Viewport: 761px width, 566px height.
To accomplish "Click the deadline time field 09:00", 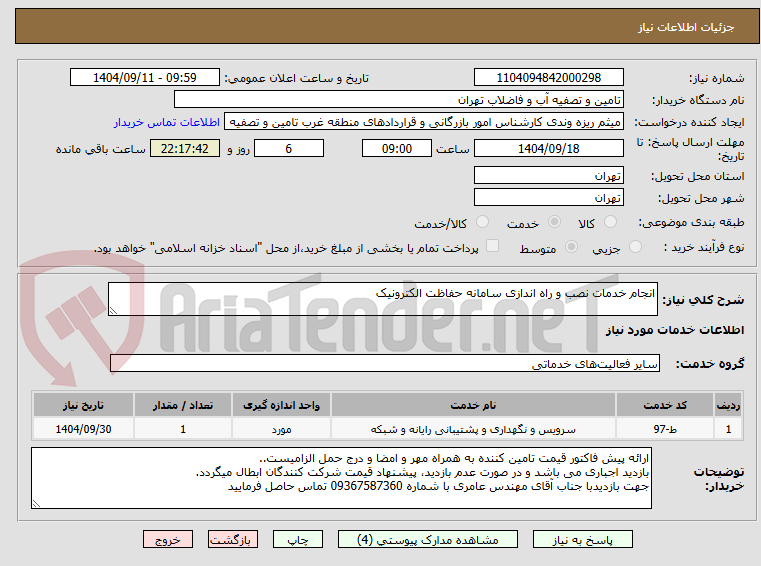I will pos(397,148).
